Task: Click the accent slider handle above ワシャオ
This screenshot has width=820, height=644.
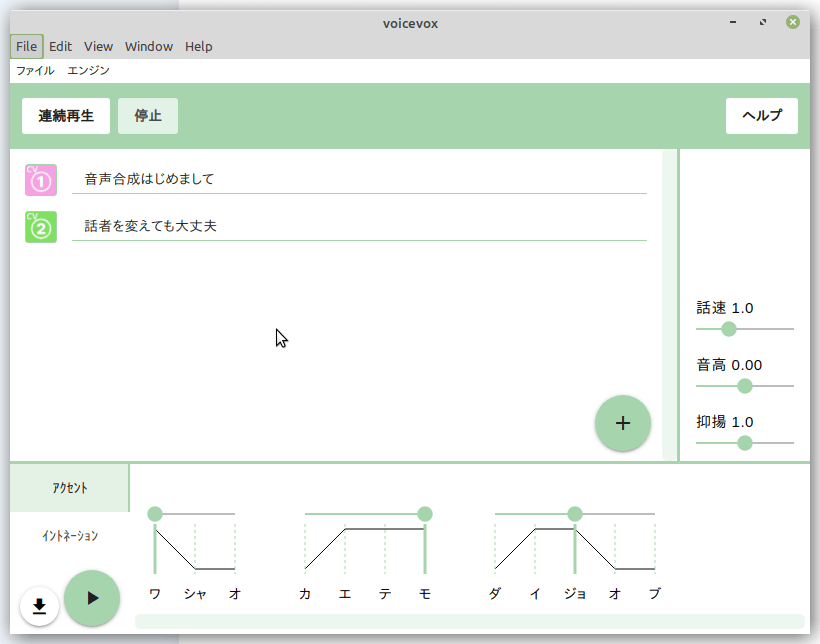Action: pyautogui.click(x=155, y=514)
